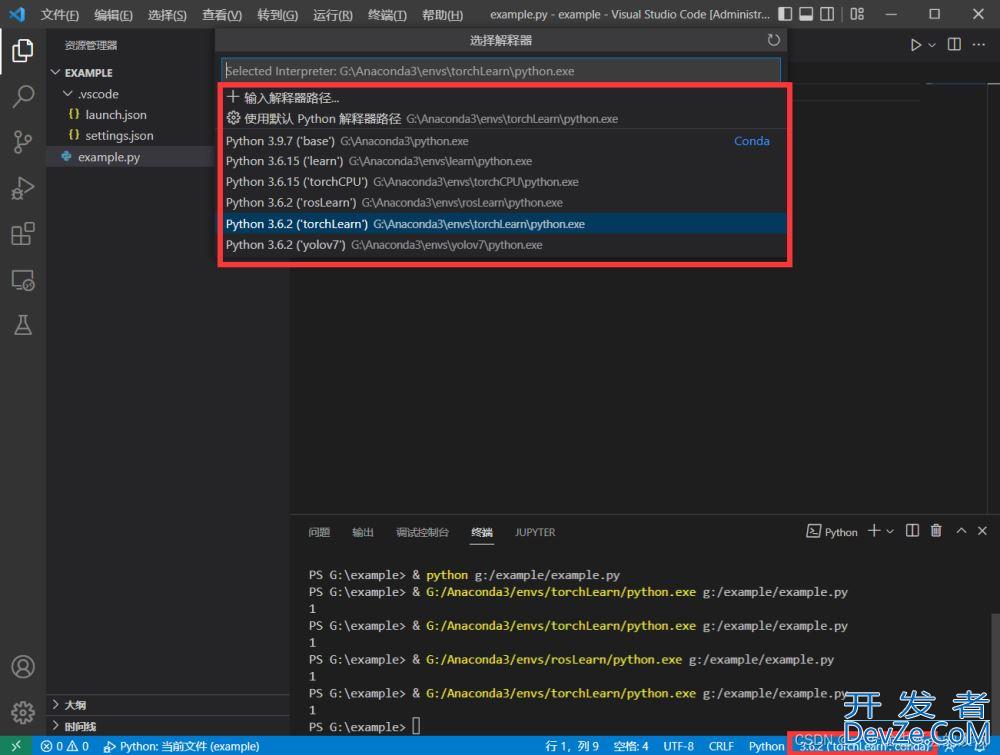Screen dimensions: 1000x755
Task: Click the remote window indicator in status bar
Action: point(16,745)
